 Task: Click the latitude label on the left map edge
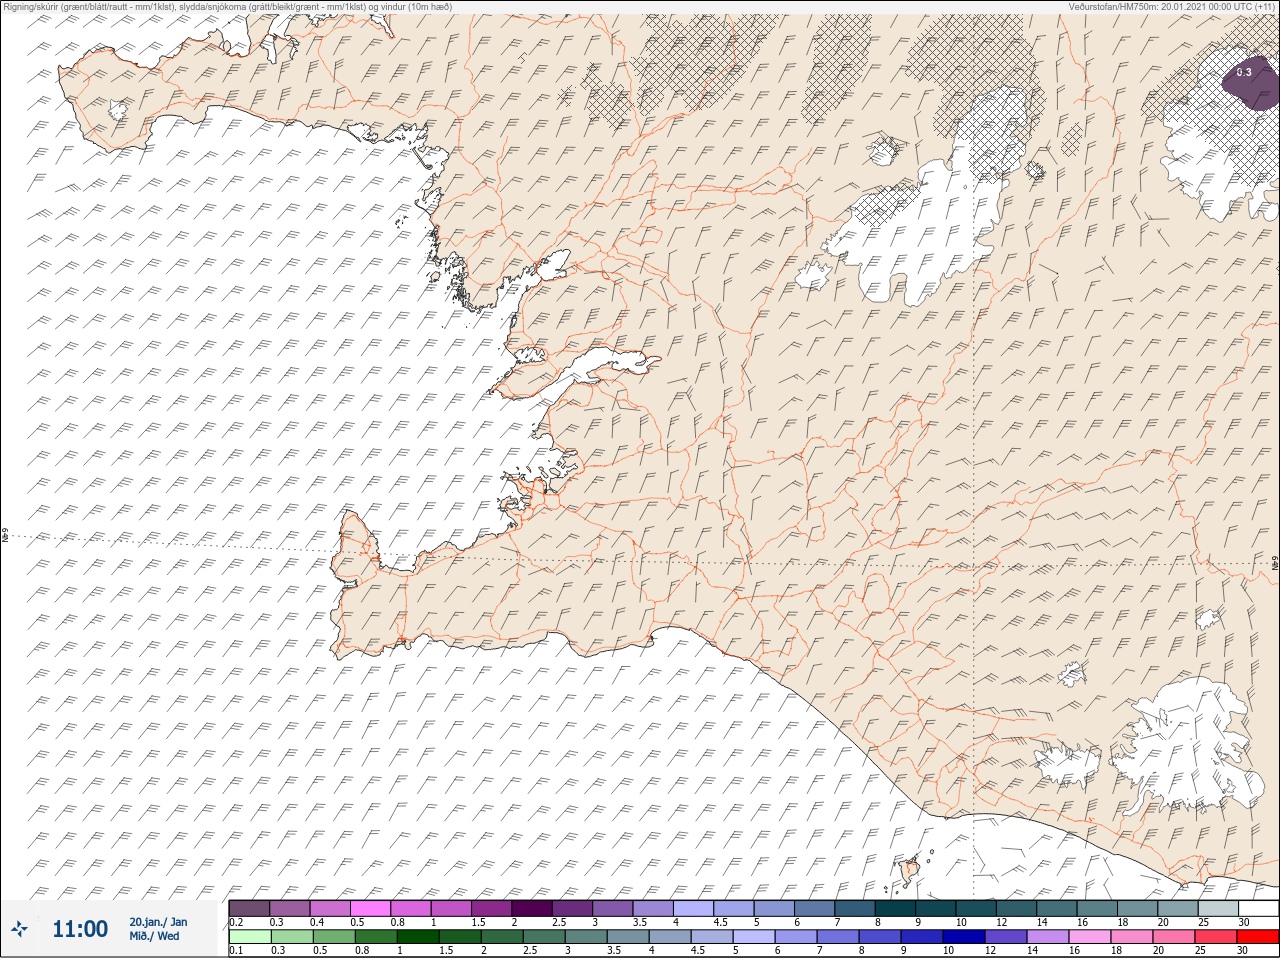[5, 537]
